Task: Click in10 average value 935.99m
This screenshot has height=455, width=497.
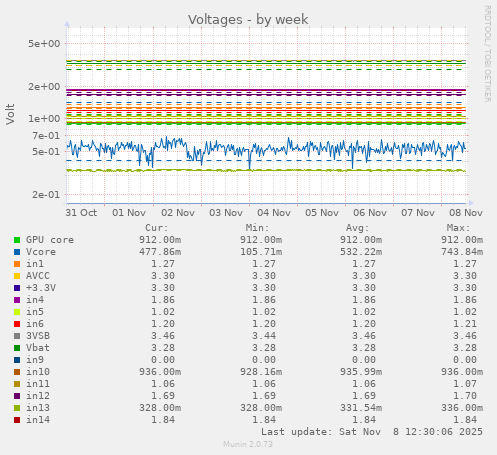Action: [x=361, y=372]
